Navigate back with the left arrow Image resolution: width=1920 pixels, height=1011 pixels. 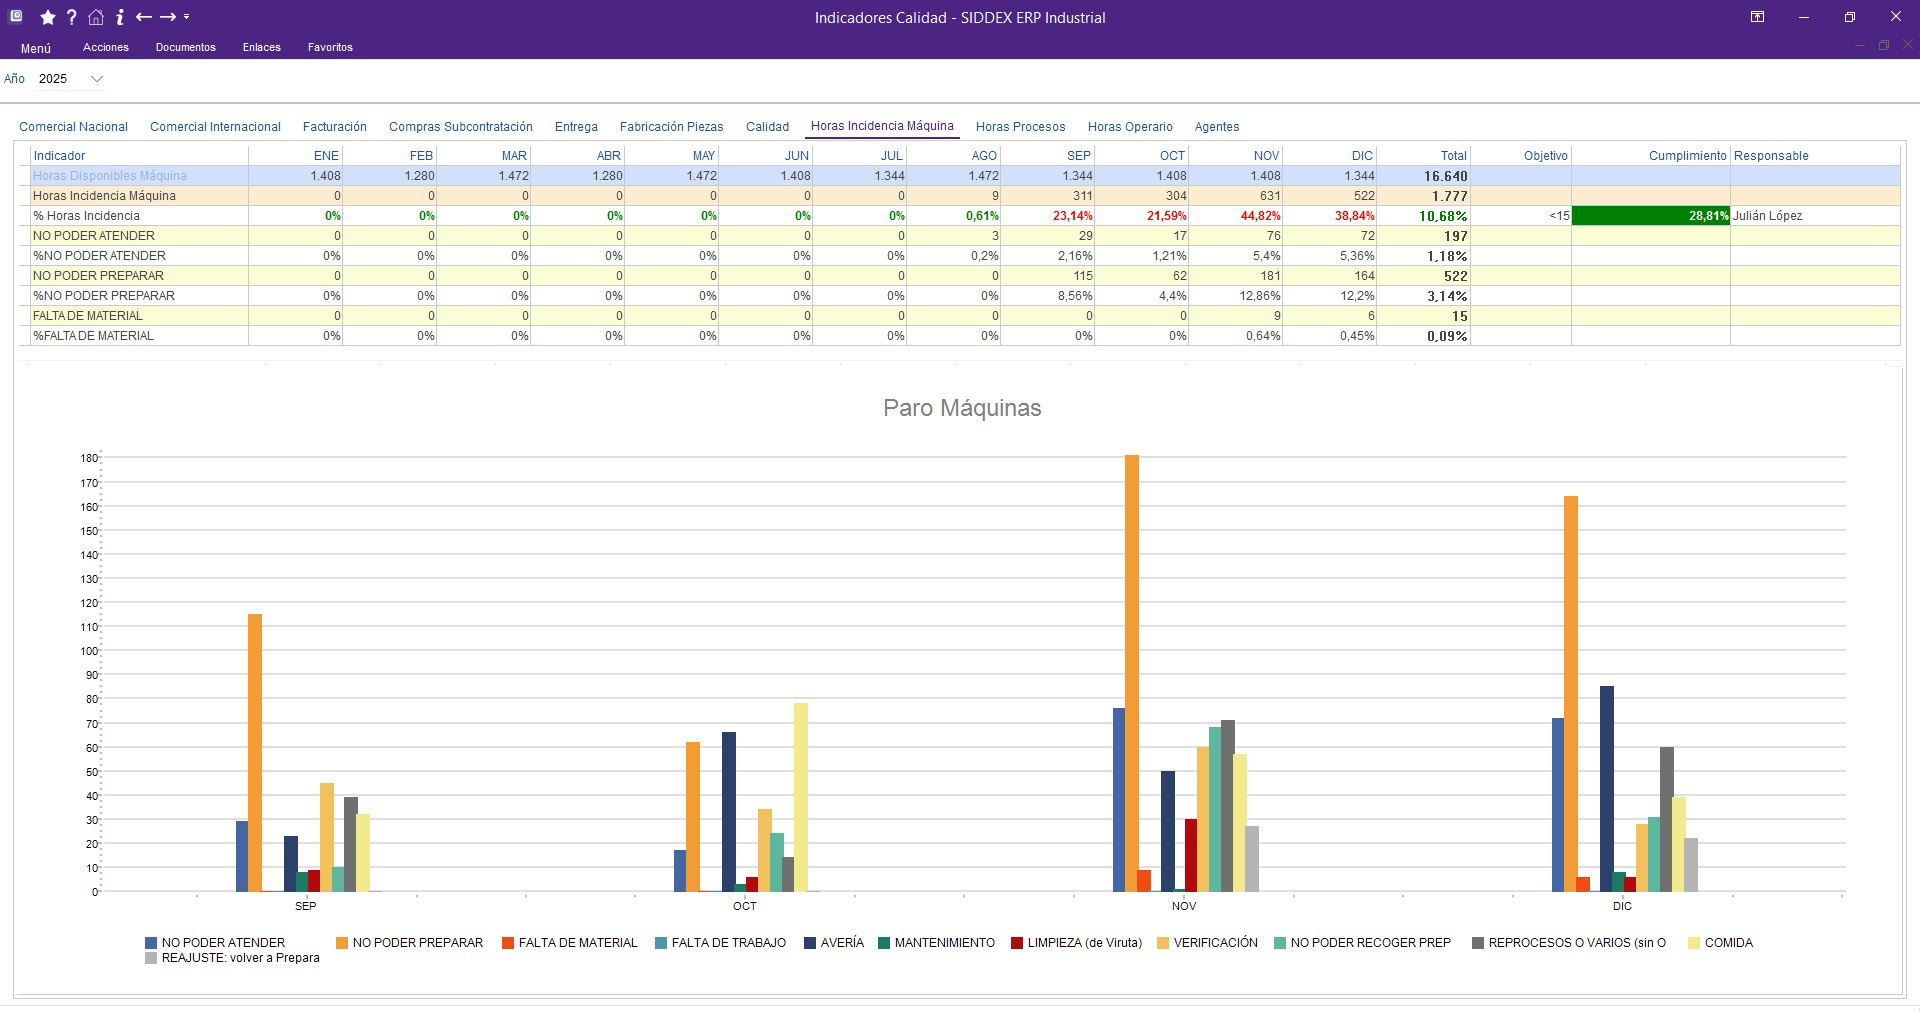pyautogui.click(x=143, y=17)
